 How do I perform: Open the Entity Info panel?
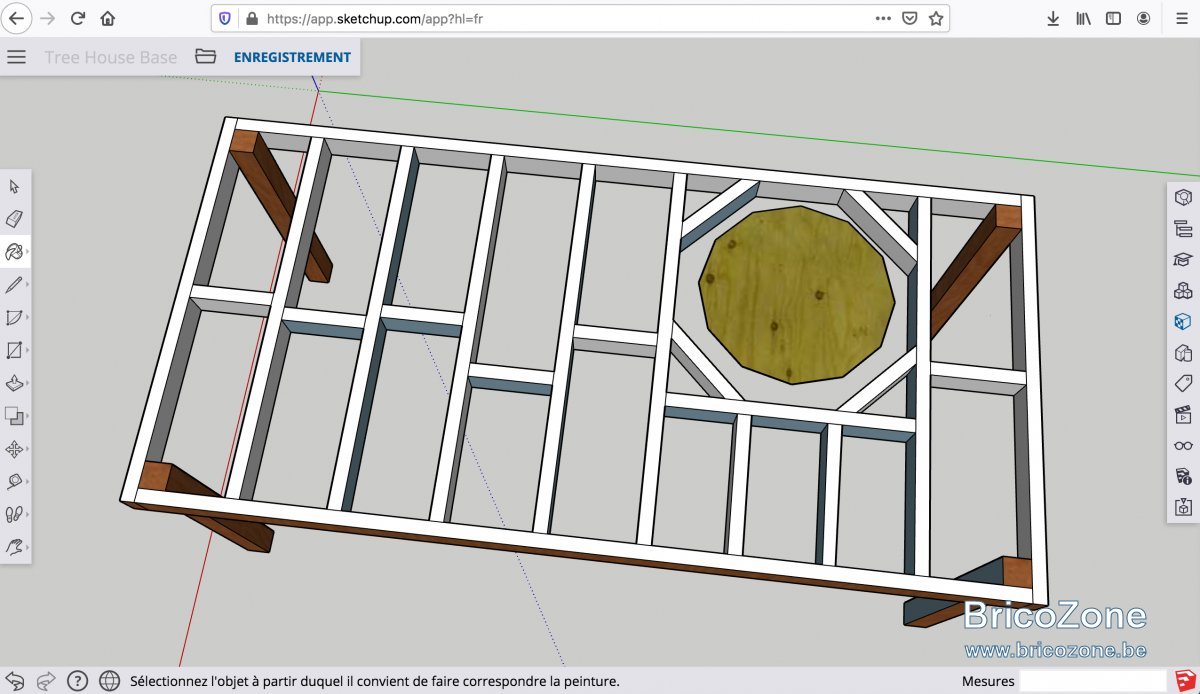[1183, 197]
